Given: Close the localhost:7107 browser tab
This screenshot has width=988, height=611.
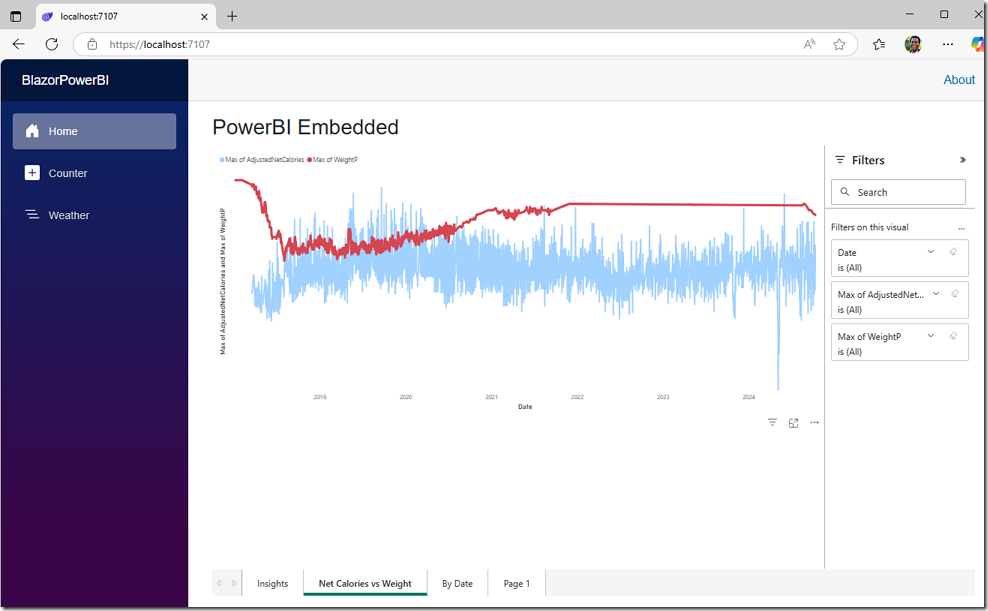Looking at the screenshot, I should (x=204, y=16).
